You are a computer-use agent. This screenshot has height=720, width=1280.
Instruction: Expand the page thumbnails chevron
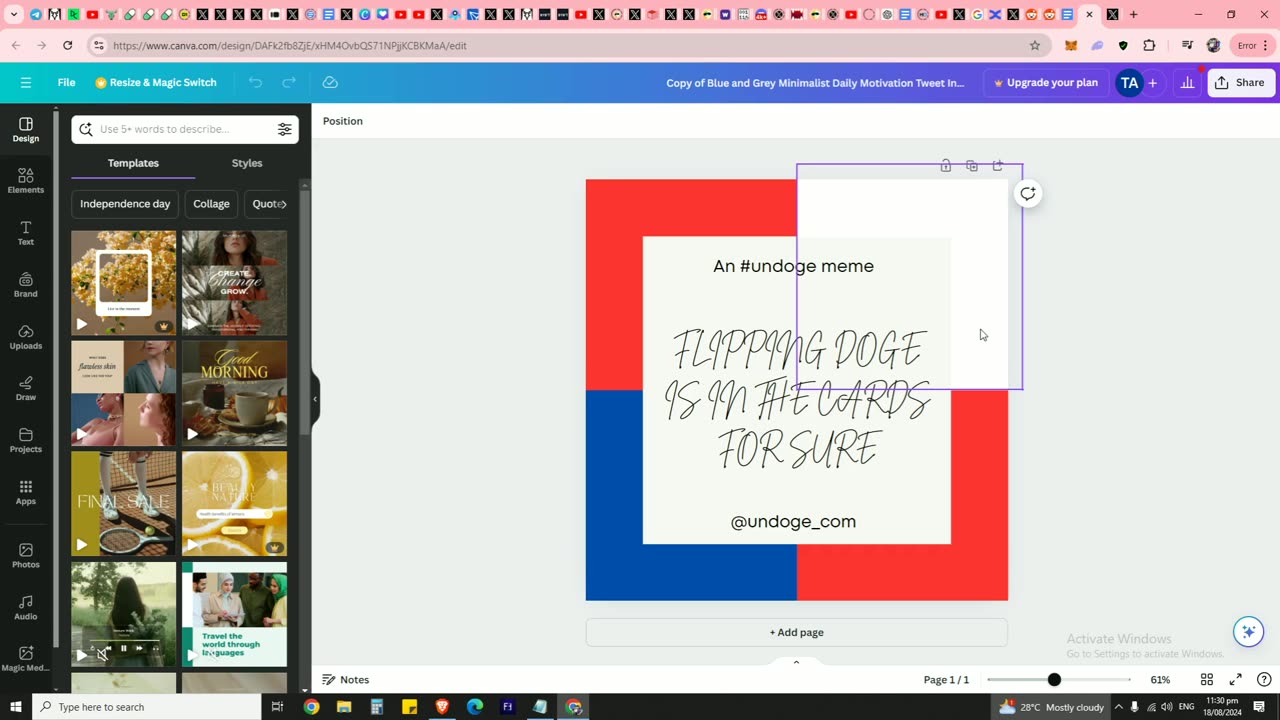click(796, 662)
